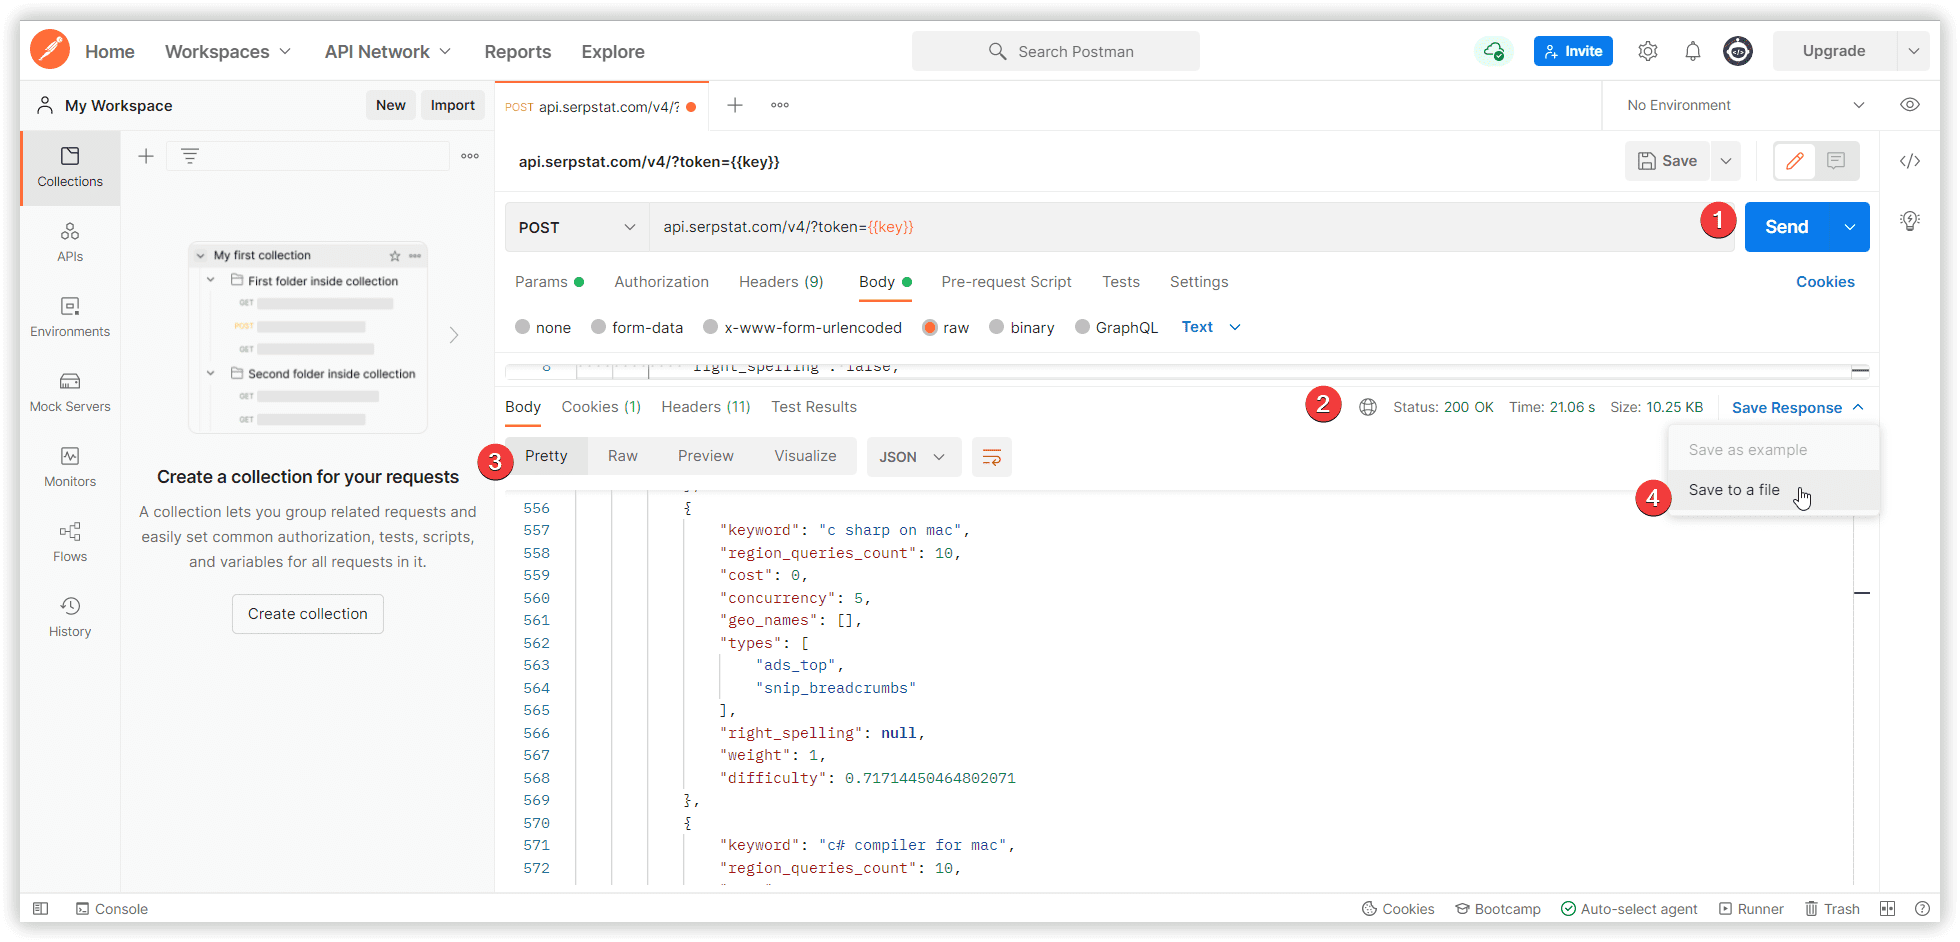Screen dimensions: 1960x942
Task: Toggle the wrap lines icon in response
Action: pyautogui.click(x=992, y=457)
